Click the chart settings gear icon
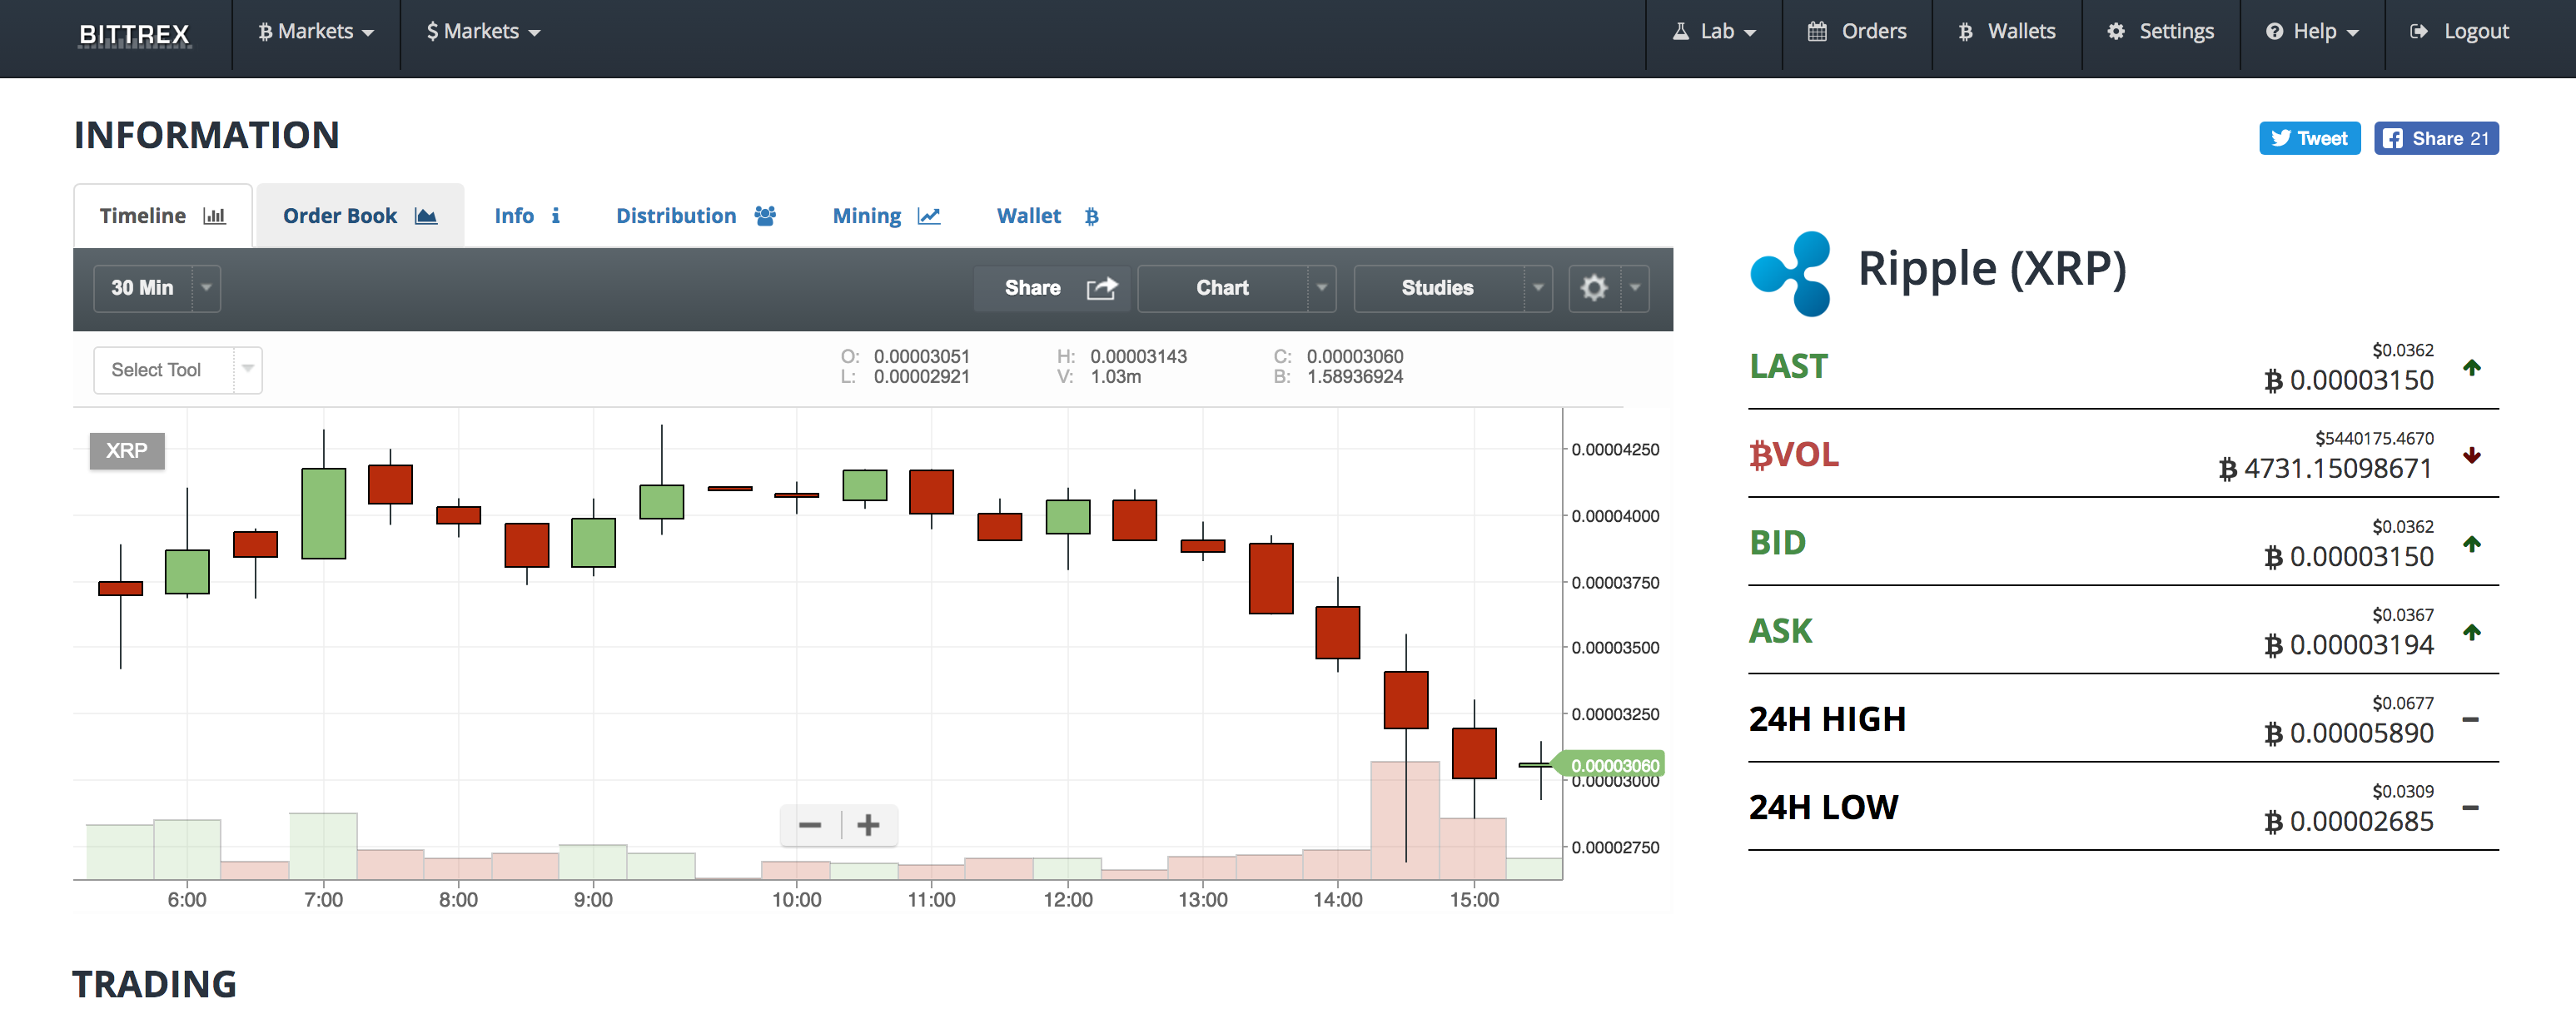2576x1009 pixels. tap(1594, 288)
